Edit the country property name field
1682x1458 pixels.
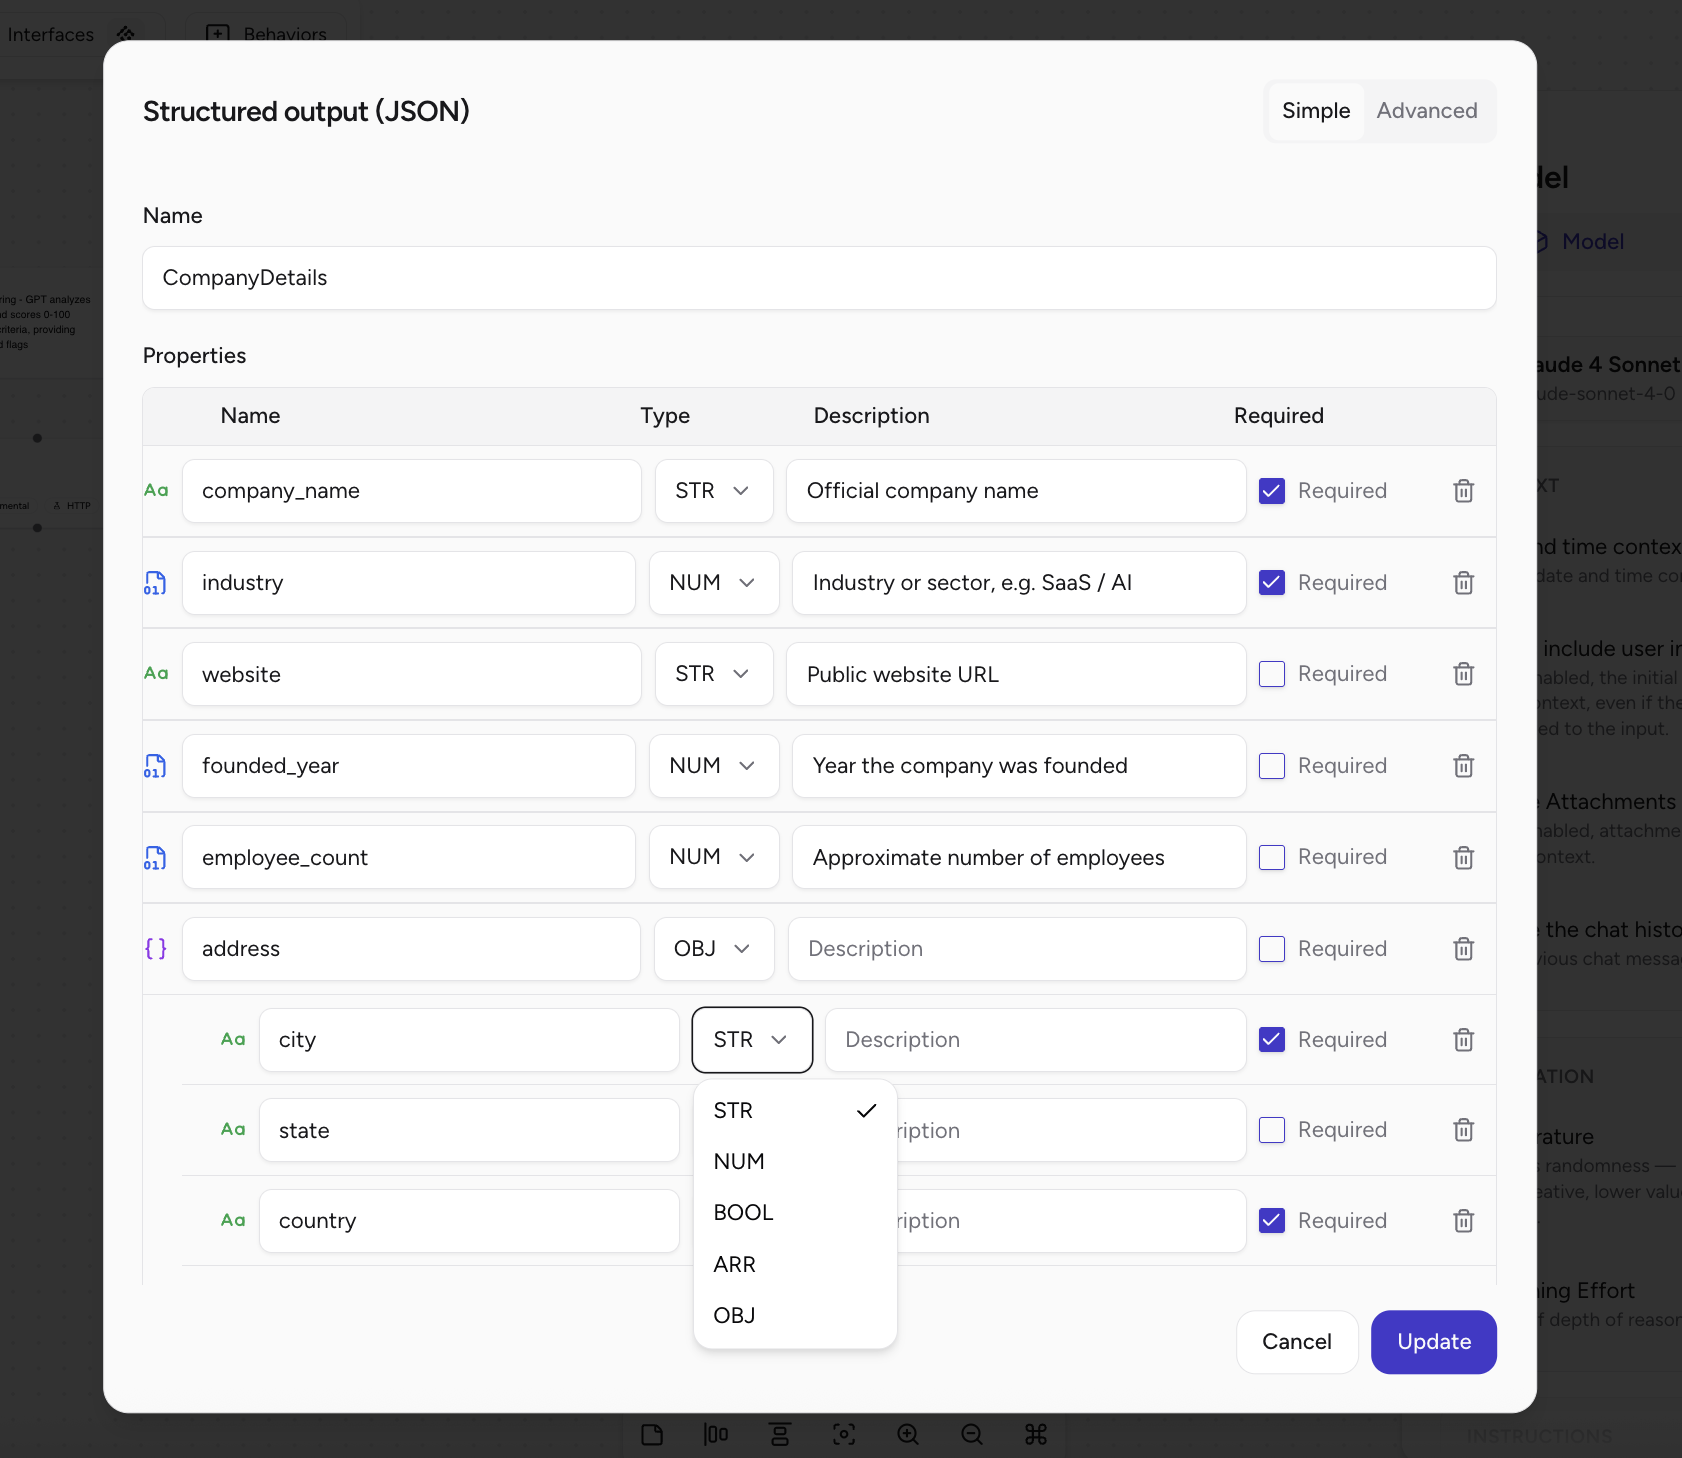click(x=469, y=1221)
